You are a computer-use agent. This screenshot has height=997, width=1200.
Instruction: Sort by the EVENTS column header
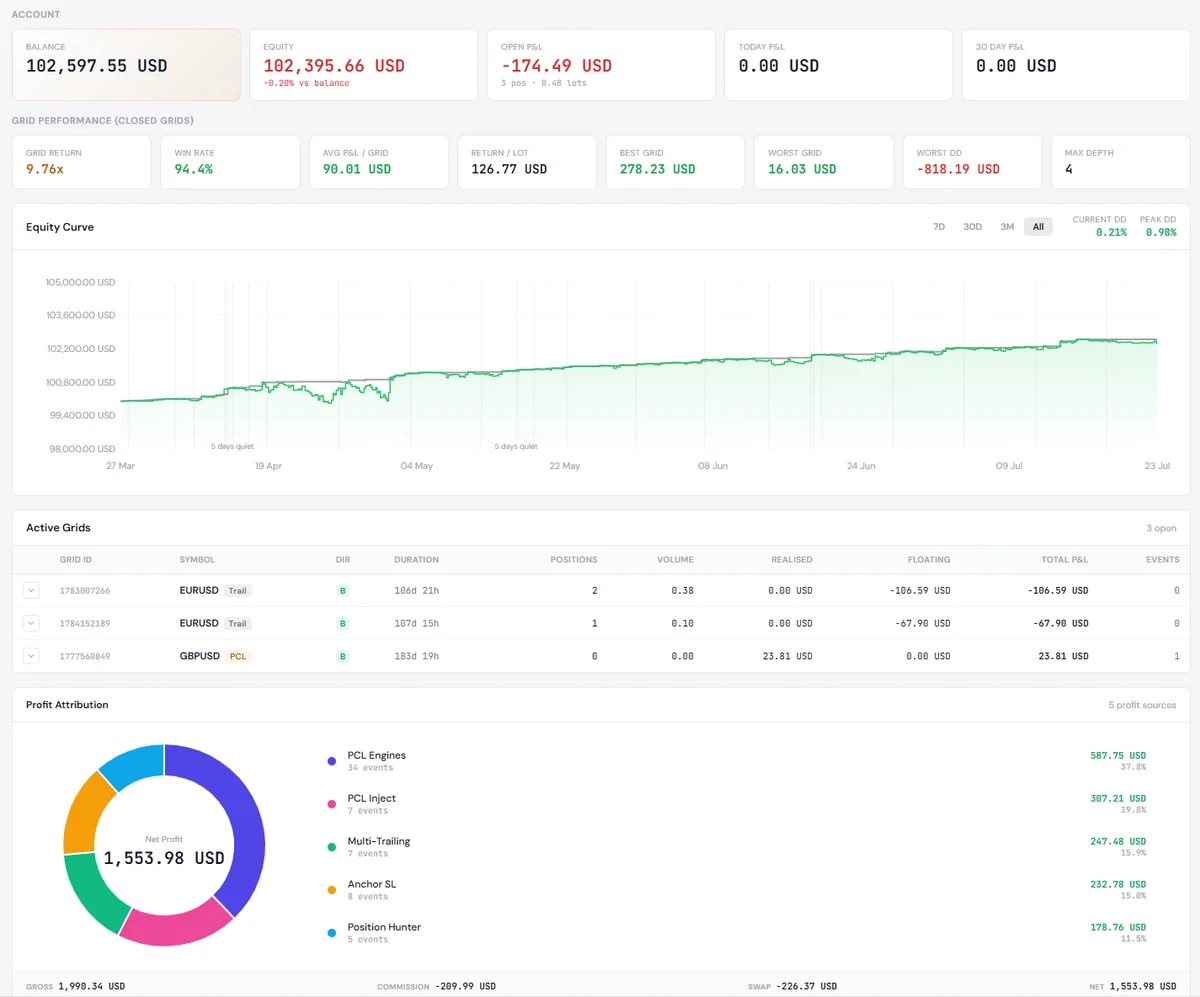tap(1163, 559)
